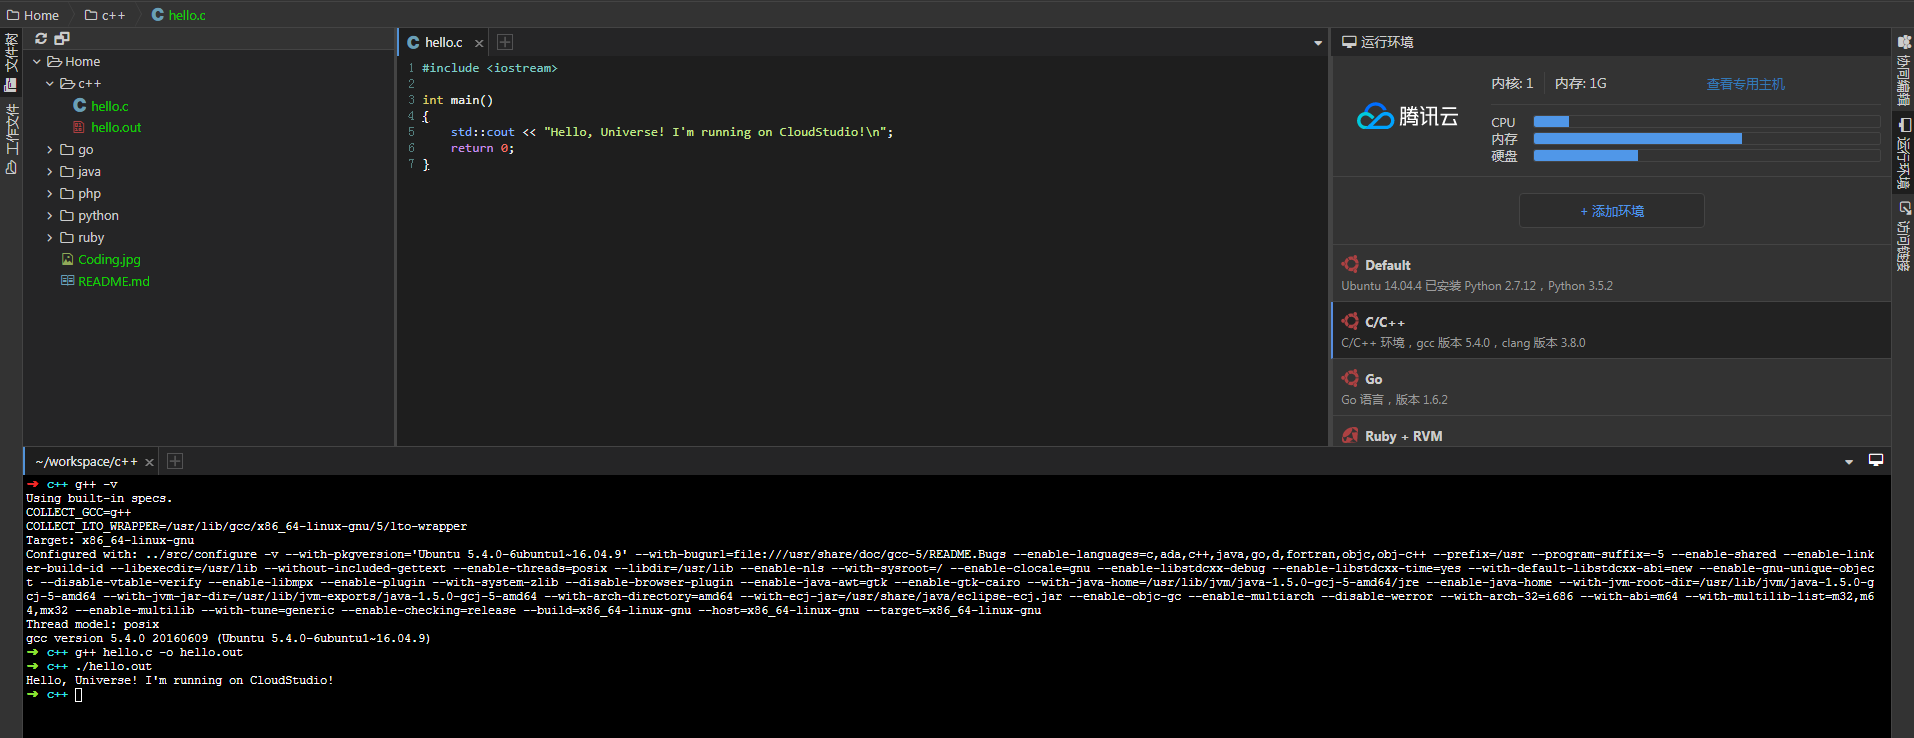The width and height of the screenshot is (1914, 738).
Task: Open the hello.out binary file
Action: 115,128
